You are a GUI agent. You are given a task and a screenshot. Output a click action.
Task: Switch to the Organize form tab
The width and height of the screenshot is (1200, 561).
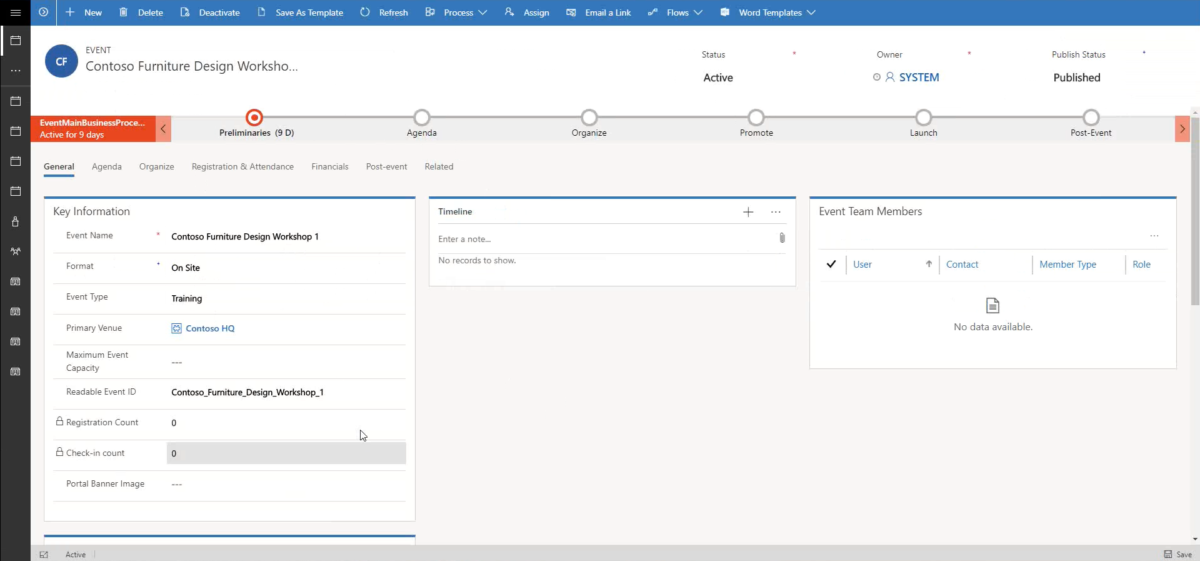157,167
